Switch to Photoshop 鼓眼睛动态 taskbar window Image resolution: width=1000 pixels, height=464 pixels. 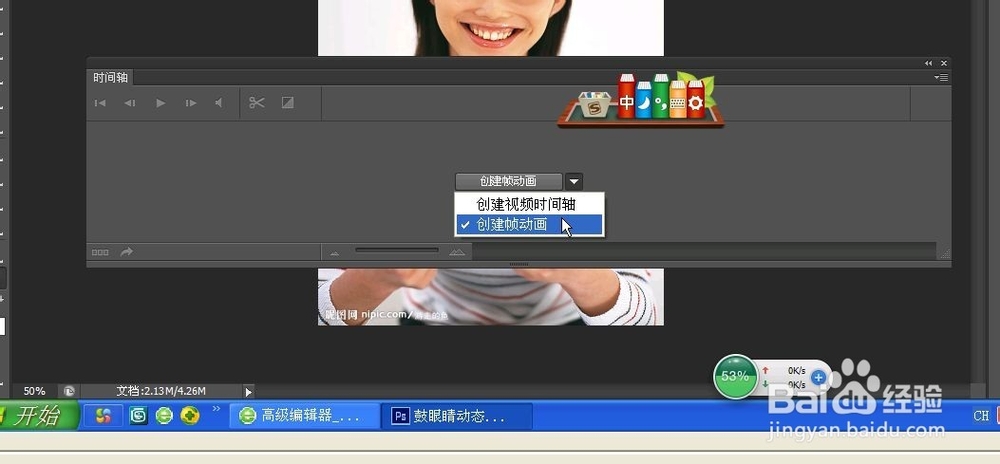coord(457,416)
